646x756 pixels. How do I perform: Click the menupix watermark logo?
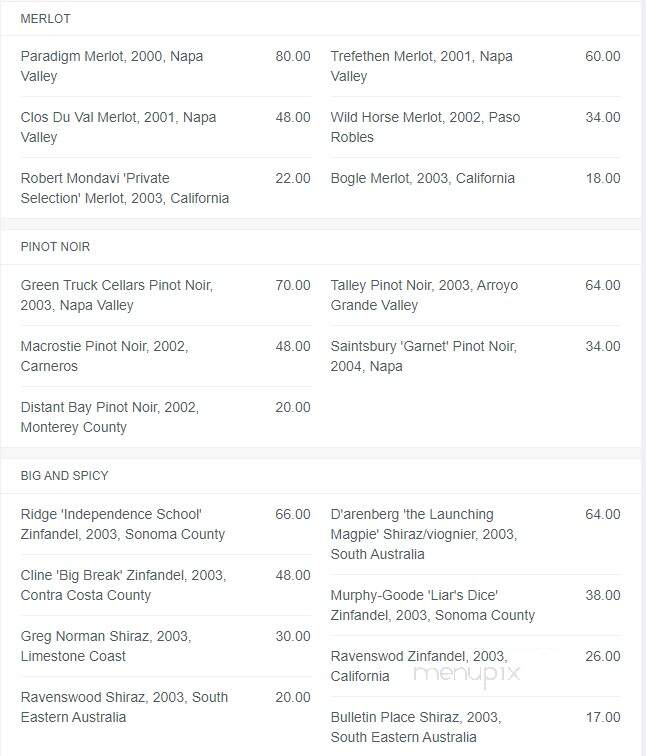pos(467,675)
